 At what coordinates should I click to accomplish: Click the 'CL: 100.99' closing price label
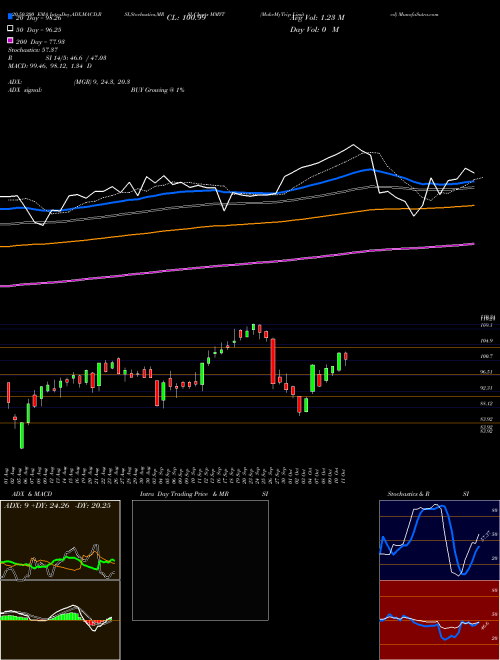pos(186,18)
